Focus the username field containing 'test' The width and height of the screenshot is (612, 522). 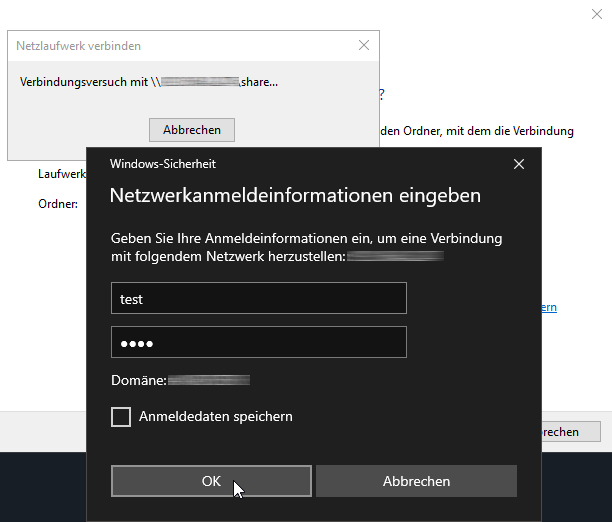click(x=258, y=298)
